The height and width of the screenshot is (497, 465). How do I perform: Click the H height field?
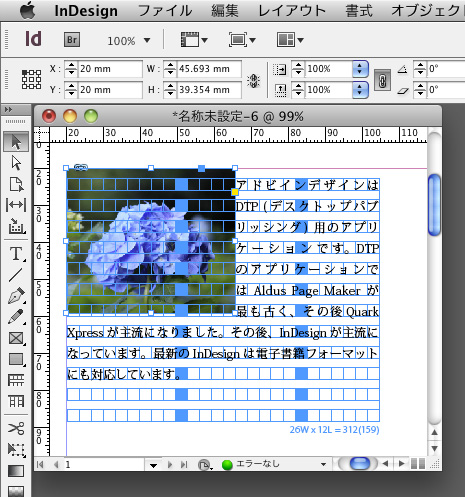(x=209, y=90)
